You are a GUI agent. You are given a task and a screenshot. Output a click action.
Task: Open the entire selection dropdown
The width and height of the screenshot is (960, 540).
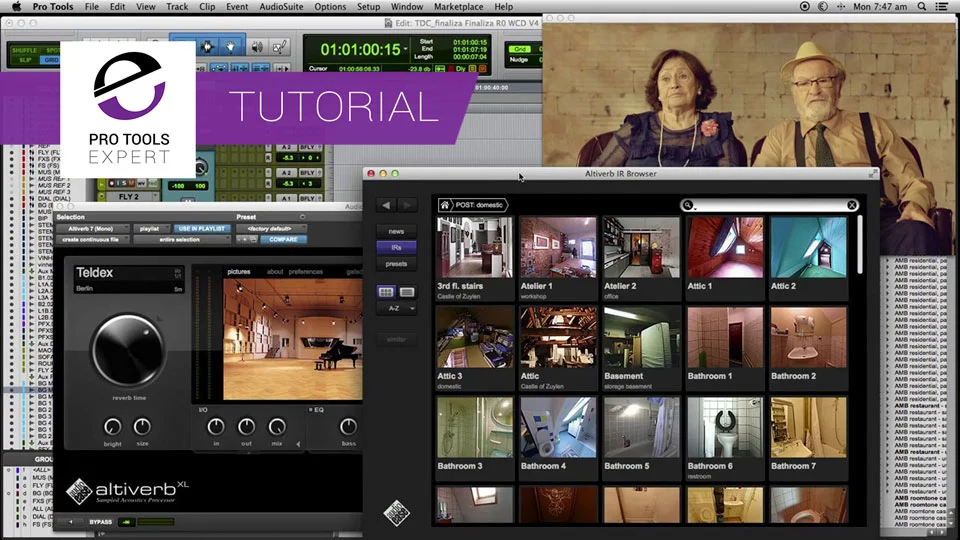click(x=182, y=239)
